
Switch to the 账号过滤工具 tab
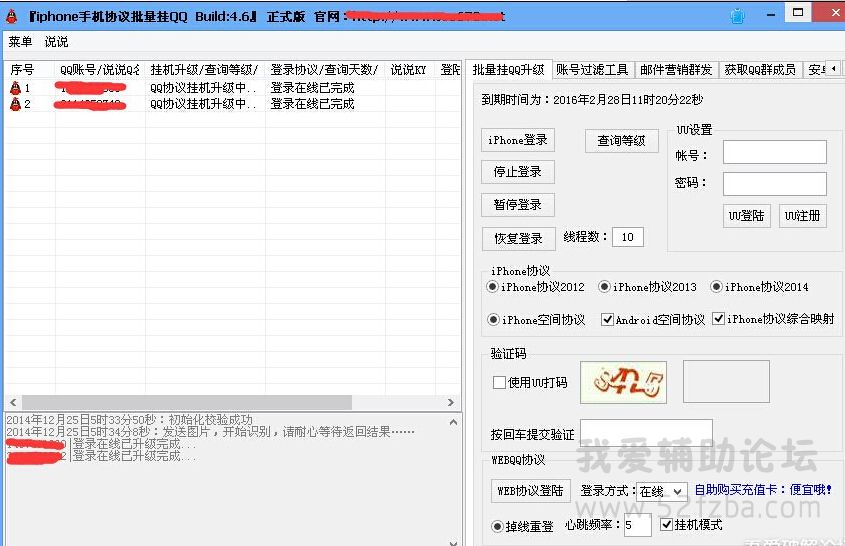(592, 70)
